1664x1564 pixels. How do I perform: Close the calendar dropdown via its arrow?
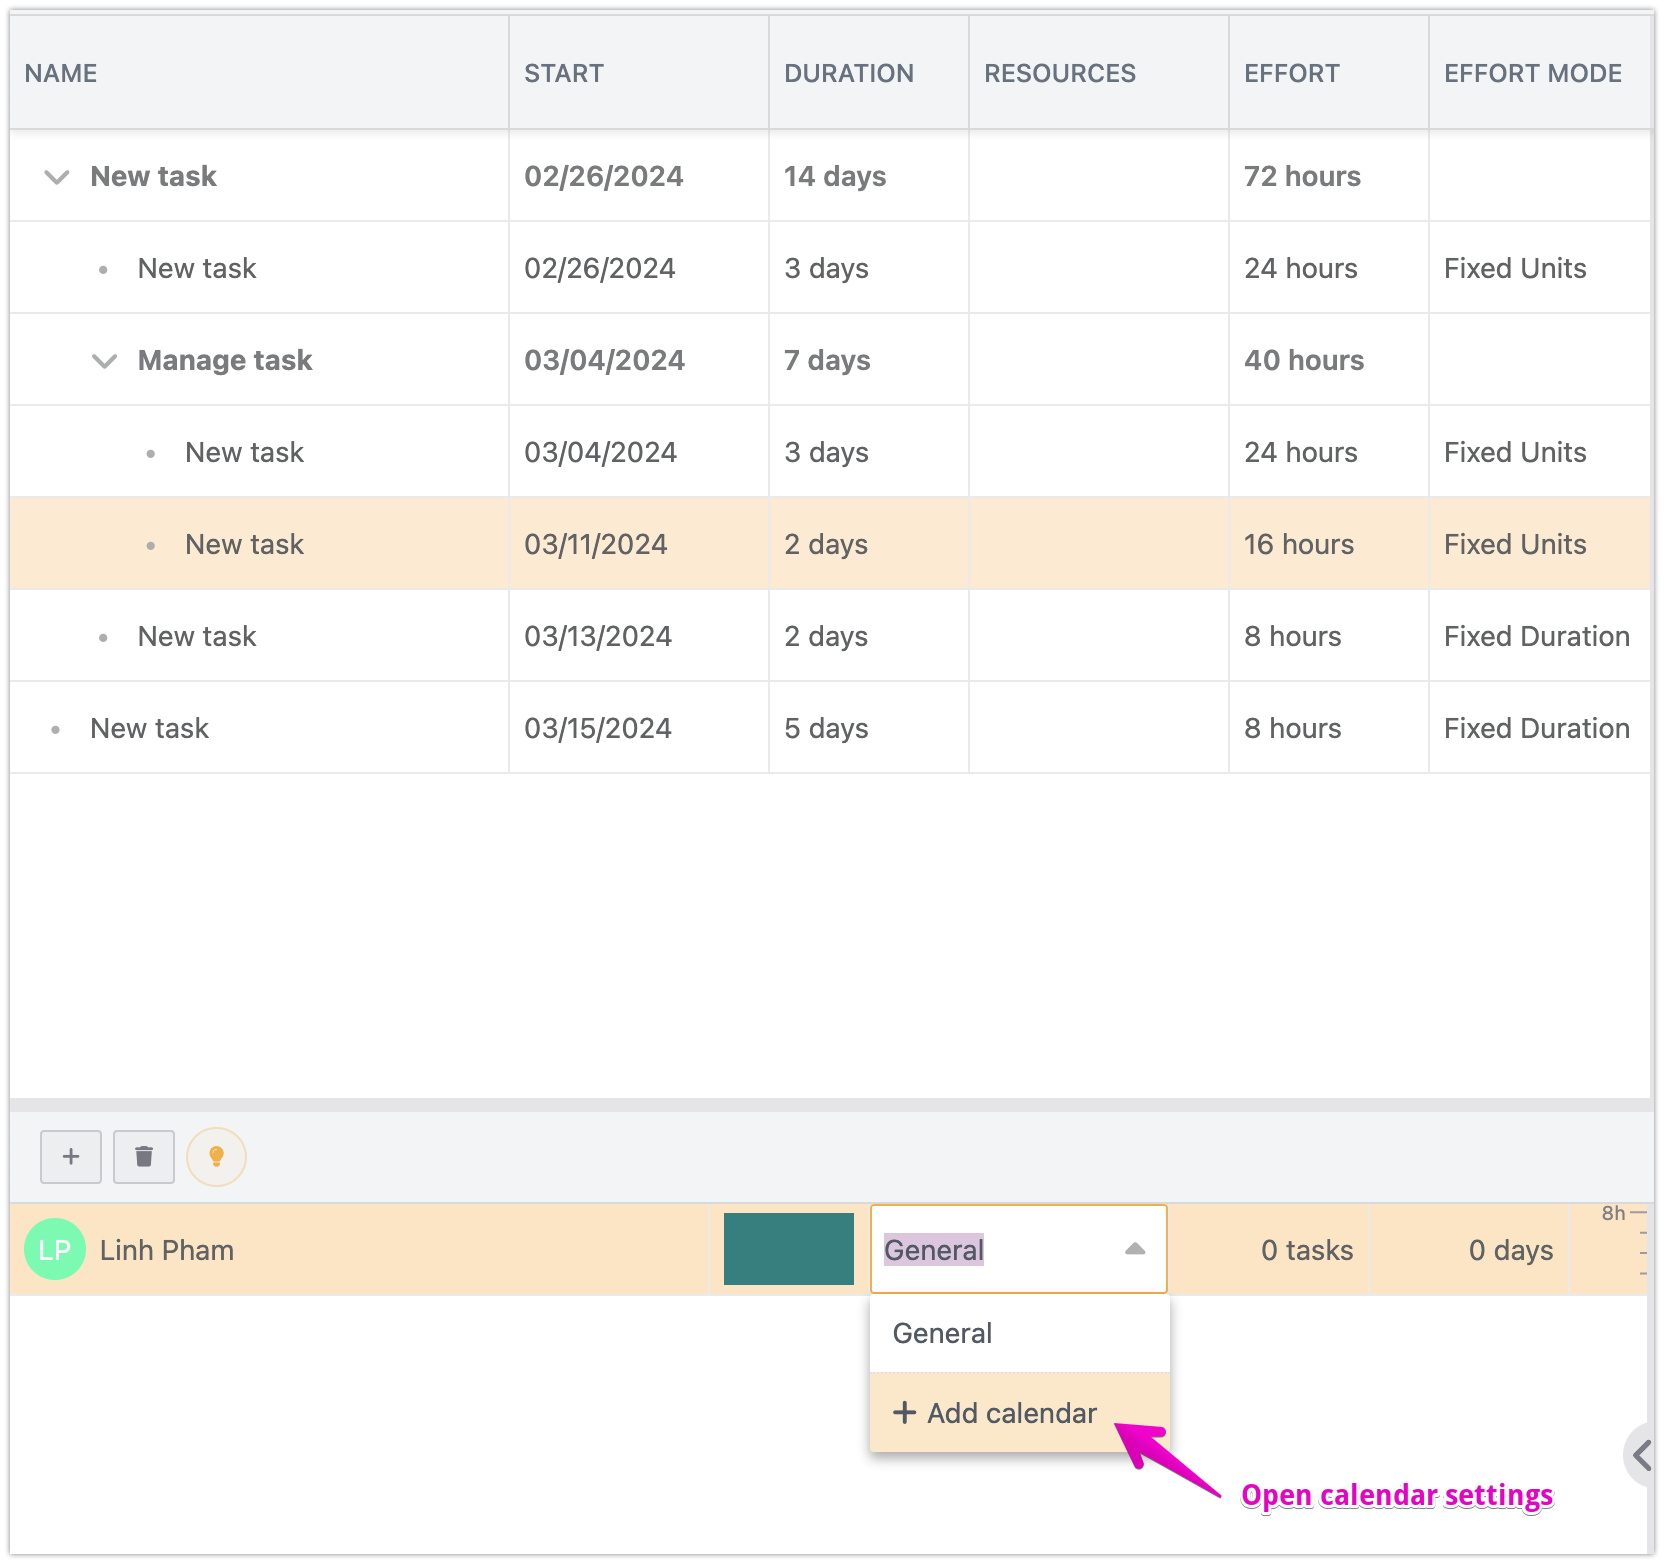click(1135, 1248)
